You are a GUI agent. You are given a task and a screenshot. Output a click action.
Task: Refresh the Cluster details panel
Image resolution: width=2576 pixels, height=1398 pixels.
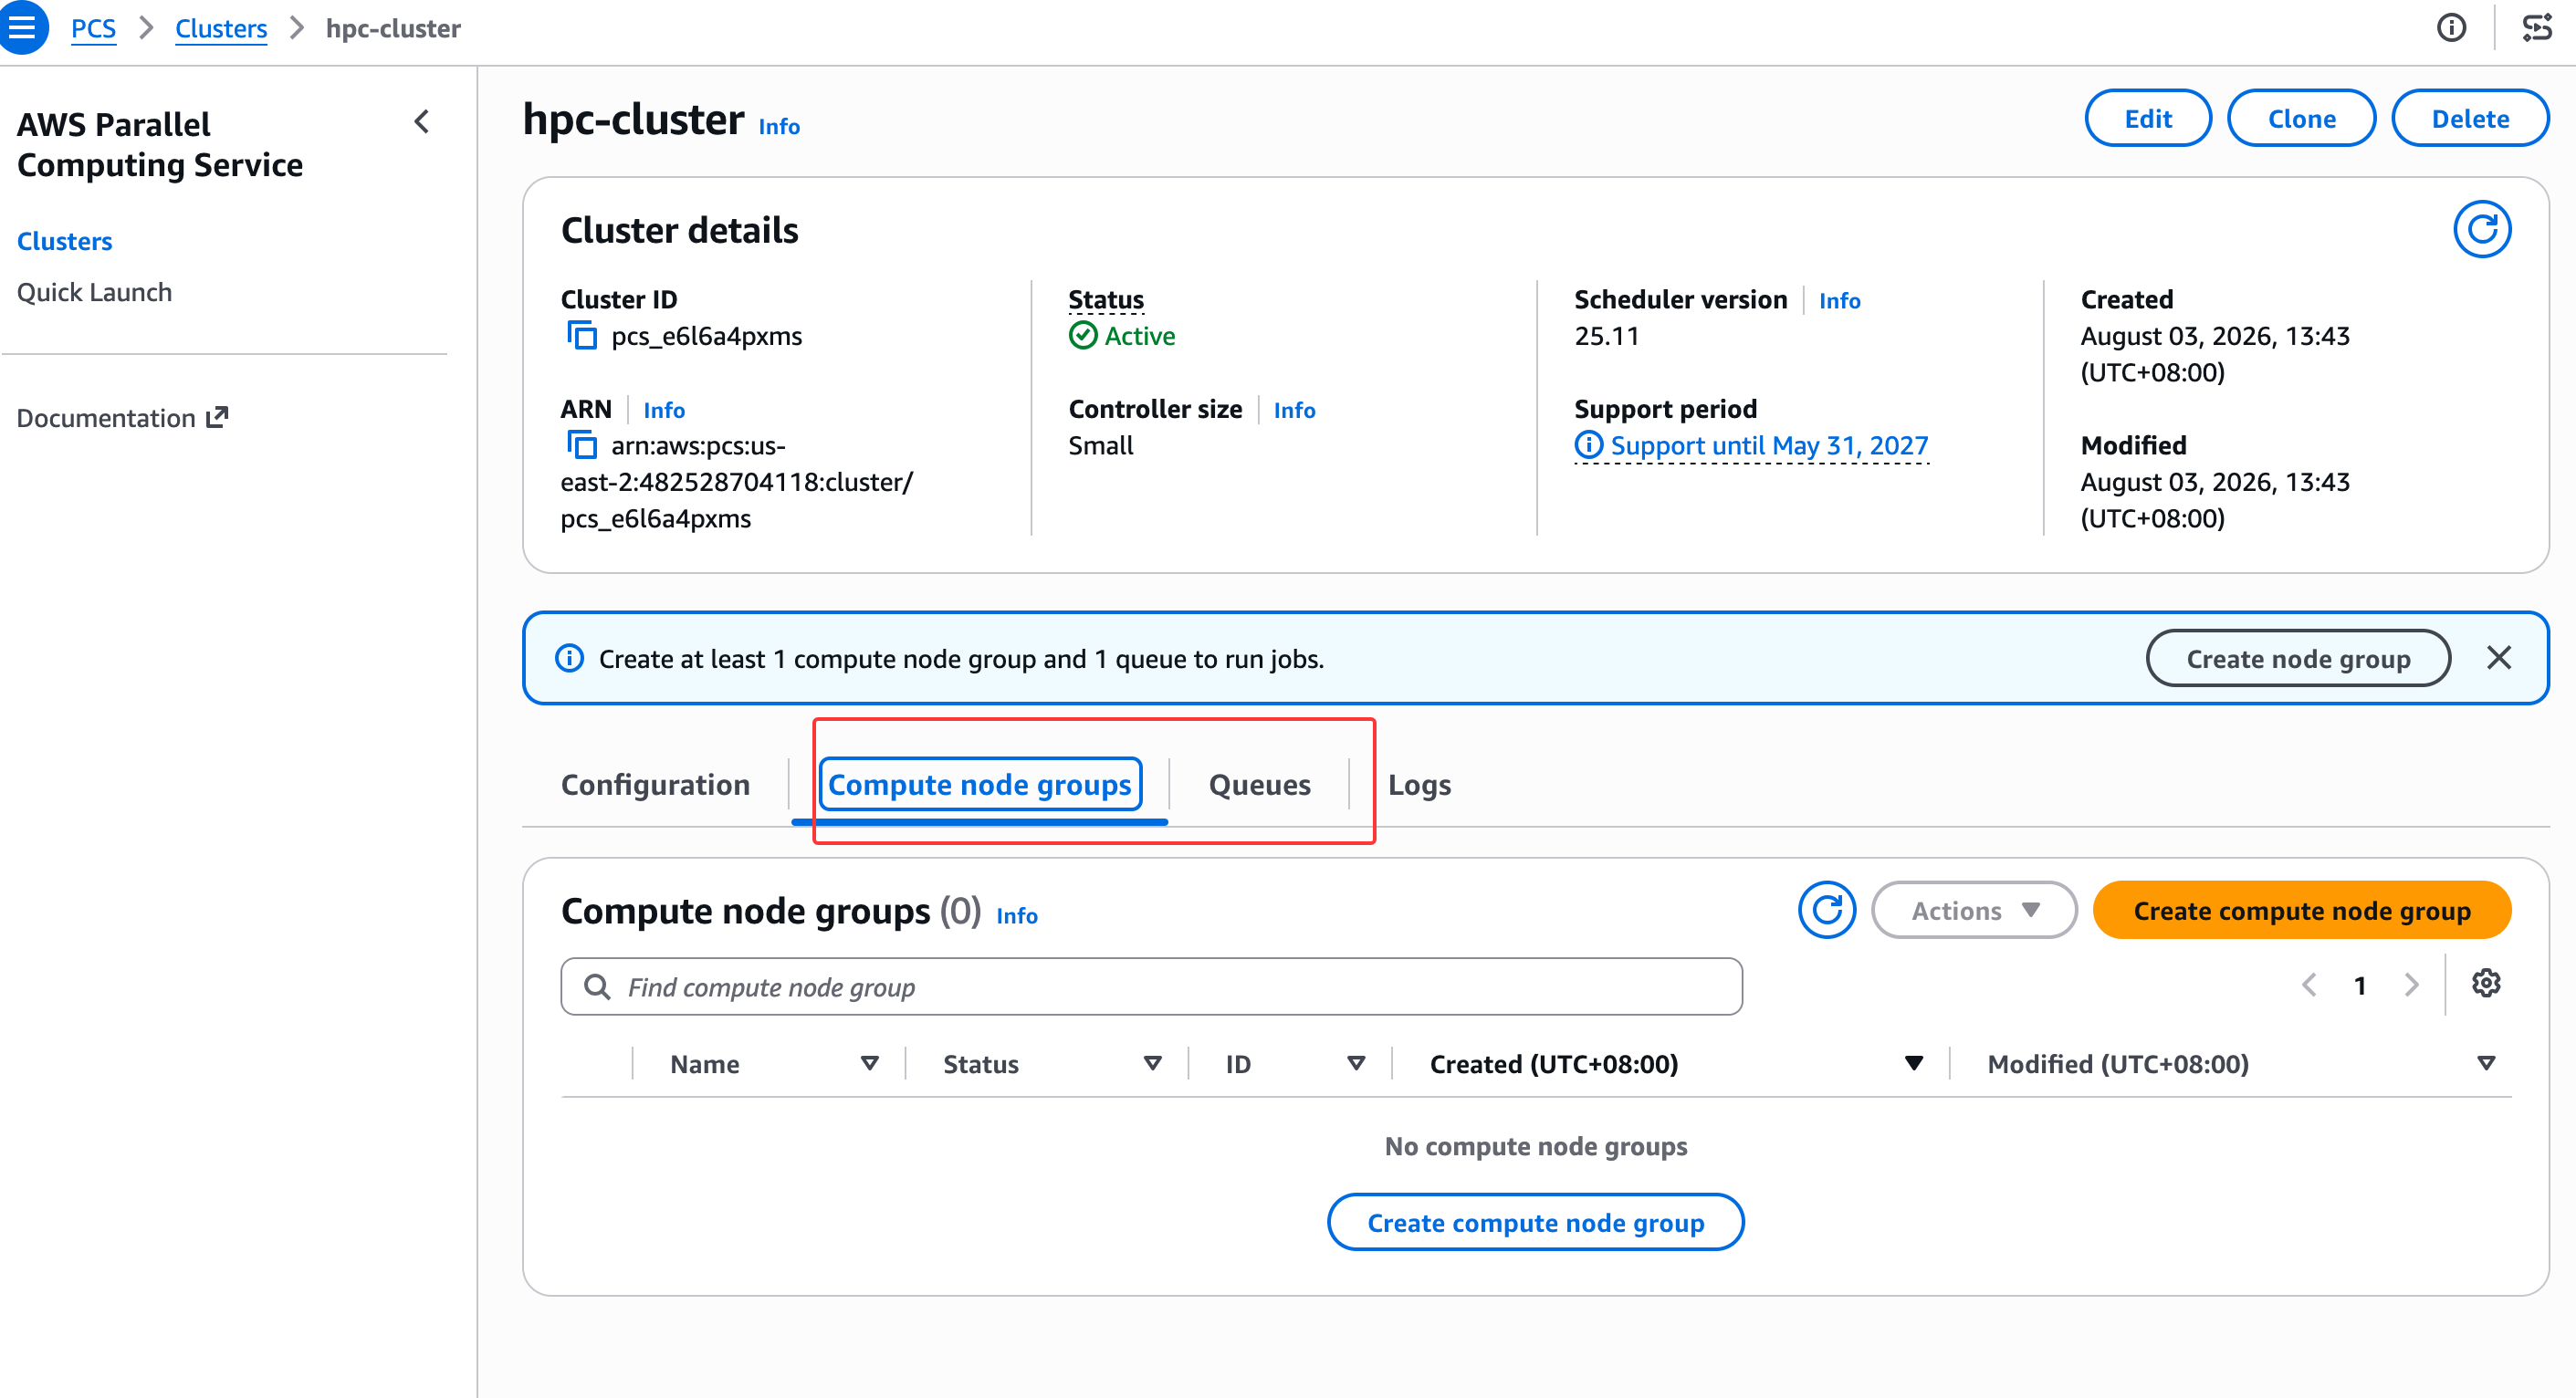pos(2481,230)
